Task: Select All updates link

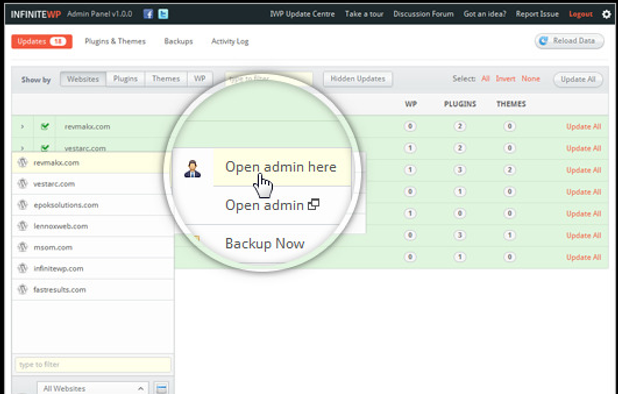Action: pyautogui.click(x=485, y=79)
